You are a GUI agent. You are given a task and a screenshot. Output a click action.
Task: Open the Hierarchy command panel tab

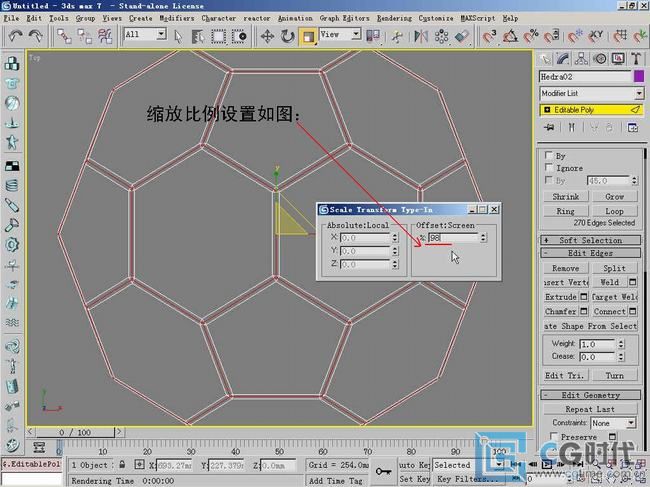coord(581,59)
